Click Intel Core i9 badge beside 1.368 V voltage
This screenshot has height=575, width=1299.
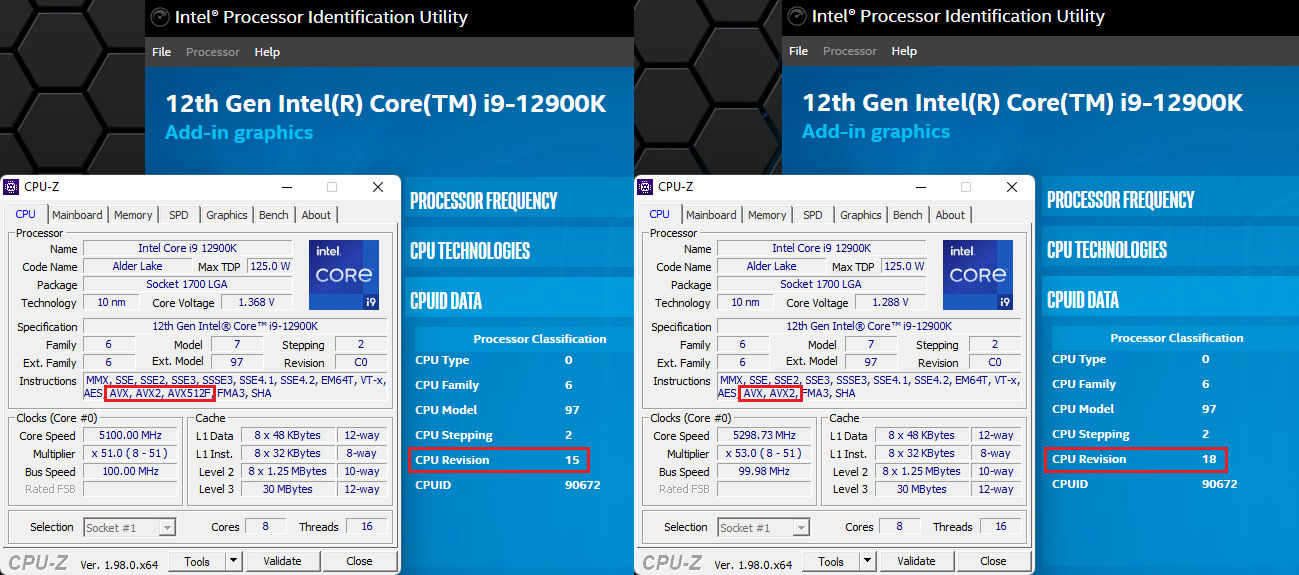[344, 274]
